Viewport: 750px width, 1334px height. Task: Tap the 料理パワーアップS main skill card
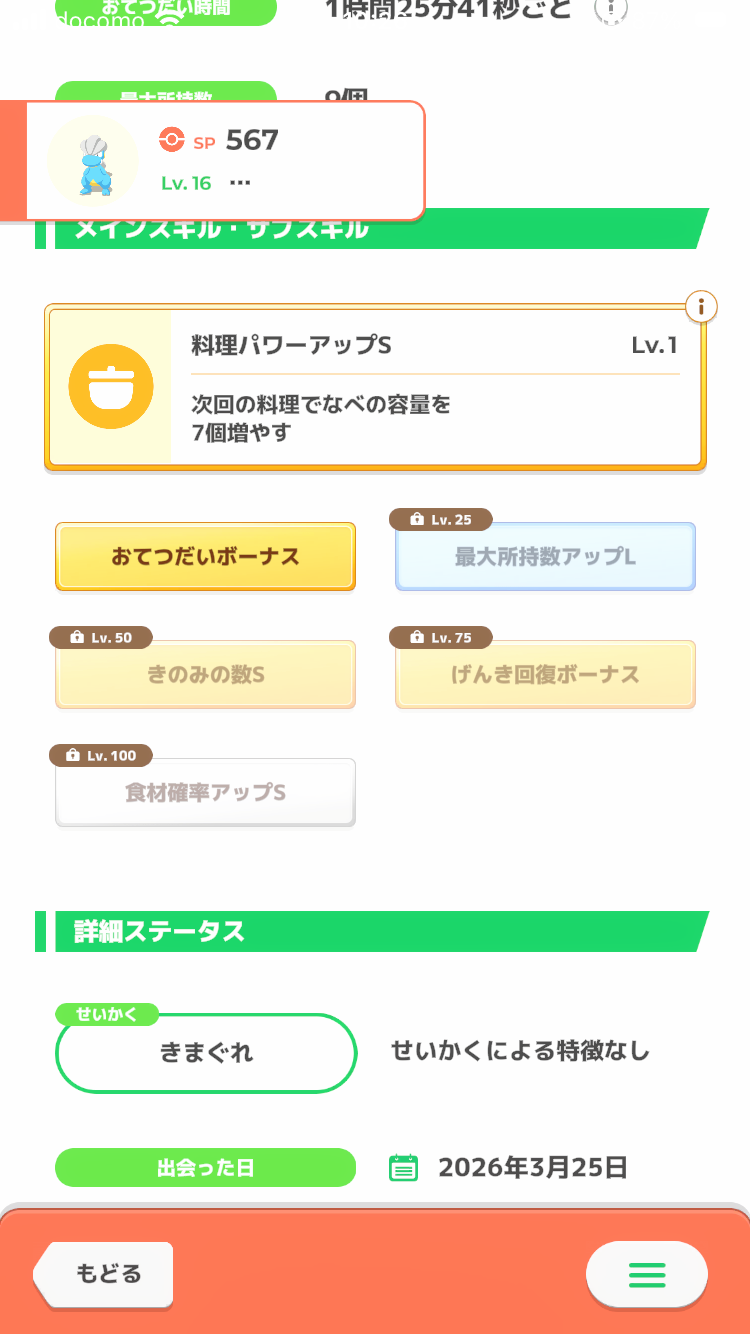pyautogui.click(x=435, y=388)
